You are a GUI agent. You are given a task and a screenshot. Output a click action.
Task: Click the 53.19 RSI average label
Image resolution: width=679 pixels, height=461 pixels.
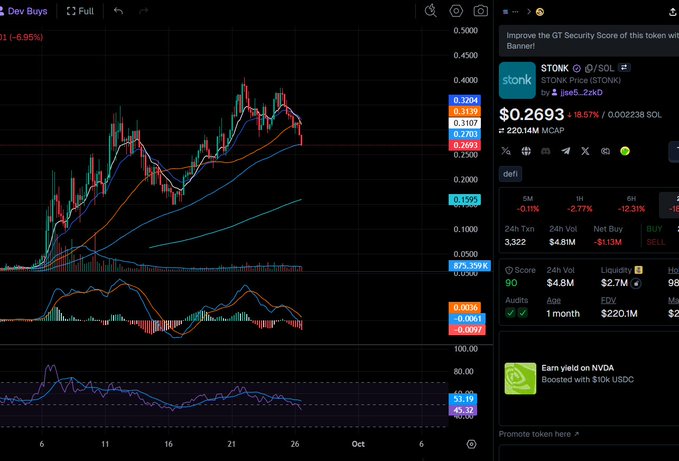coord(463,399)
